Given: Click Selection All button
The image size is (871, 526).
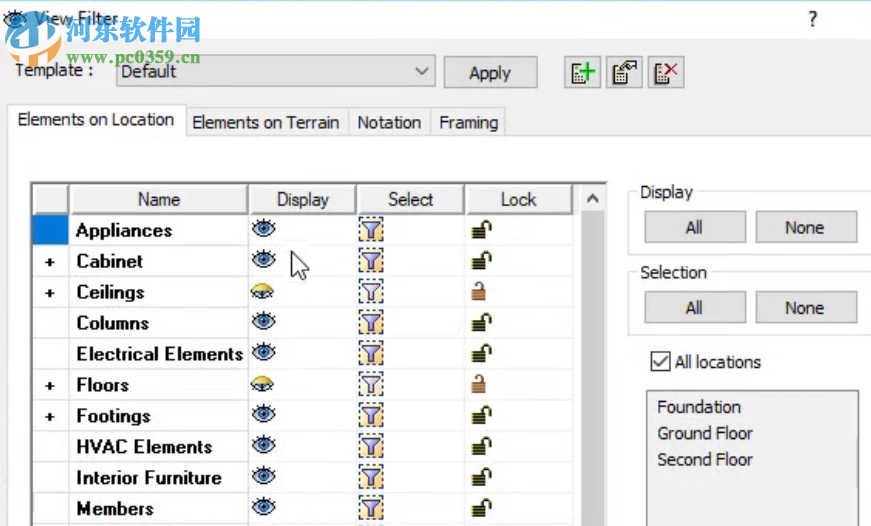Looking at the screenshot, I should (694, 308).
